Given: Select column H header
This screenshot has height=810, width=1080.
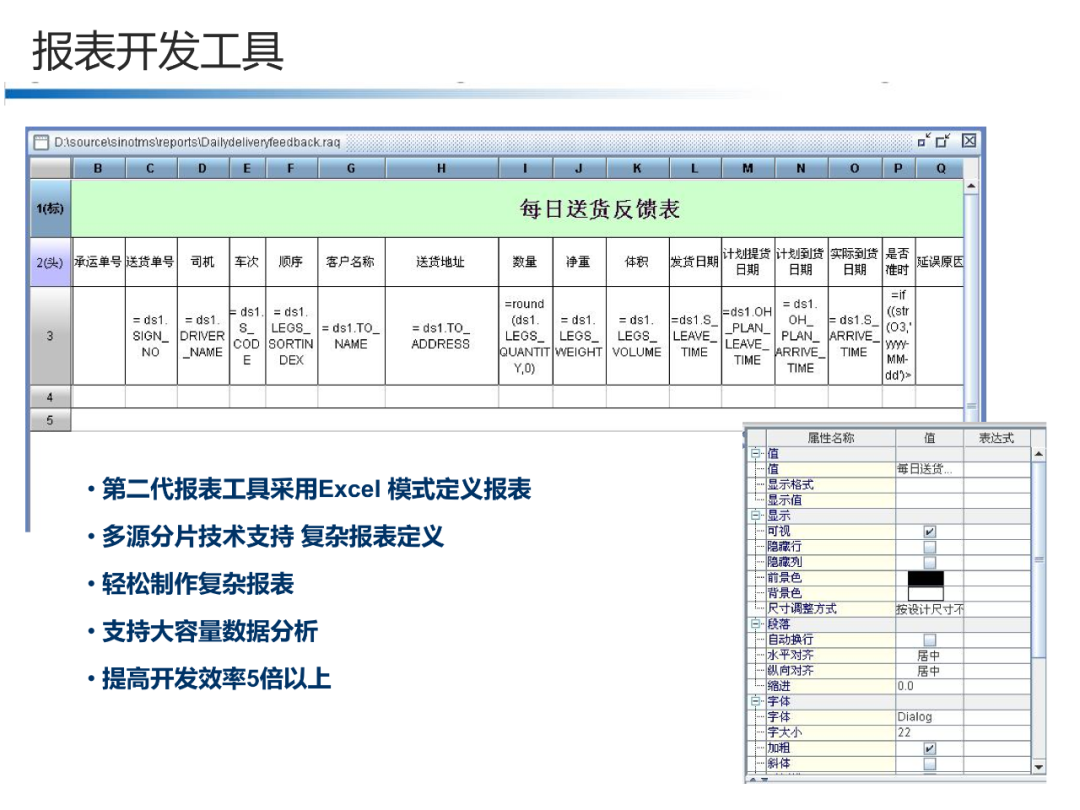Looking at the screenshot, I should coord(442,168).
